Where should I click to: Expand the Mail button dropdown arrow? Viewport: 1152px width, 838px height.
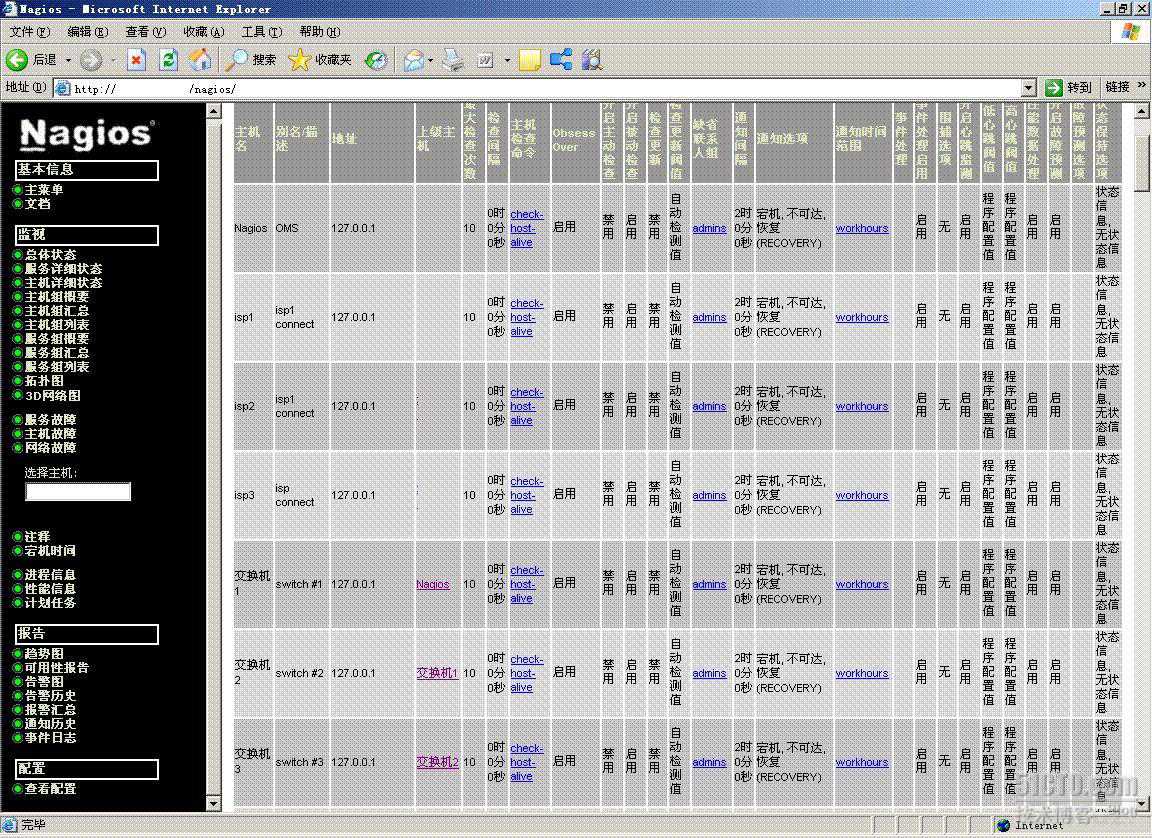pyautogui.click(x=431, y=61)
